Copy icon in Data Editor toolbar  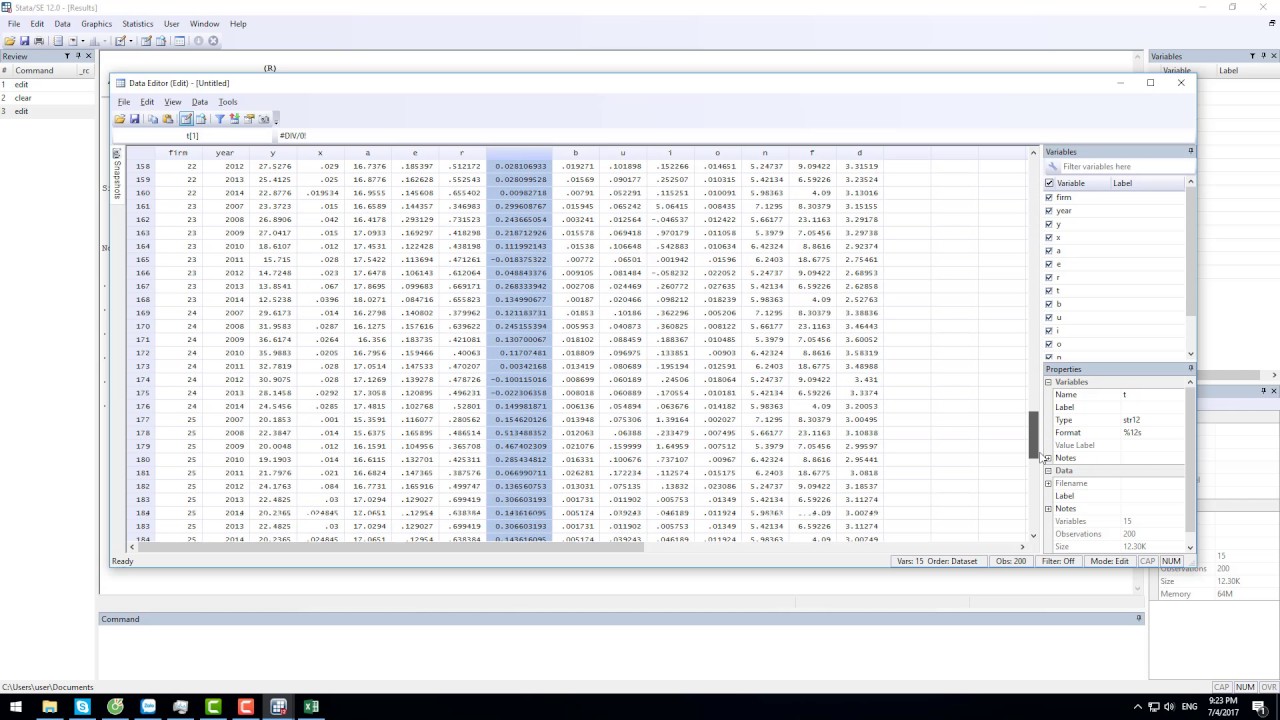coord(153,119)
